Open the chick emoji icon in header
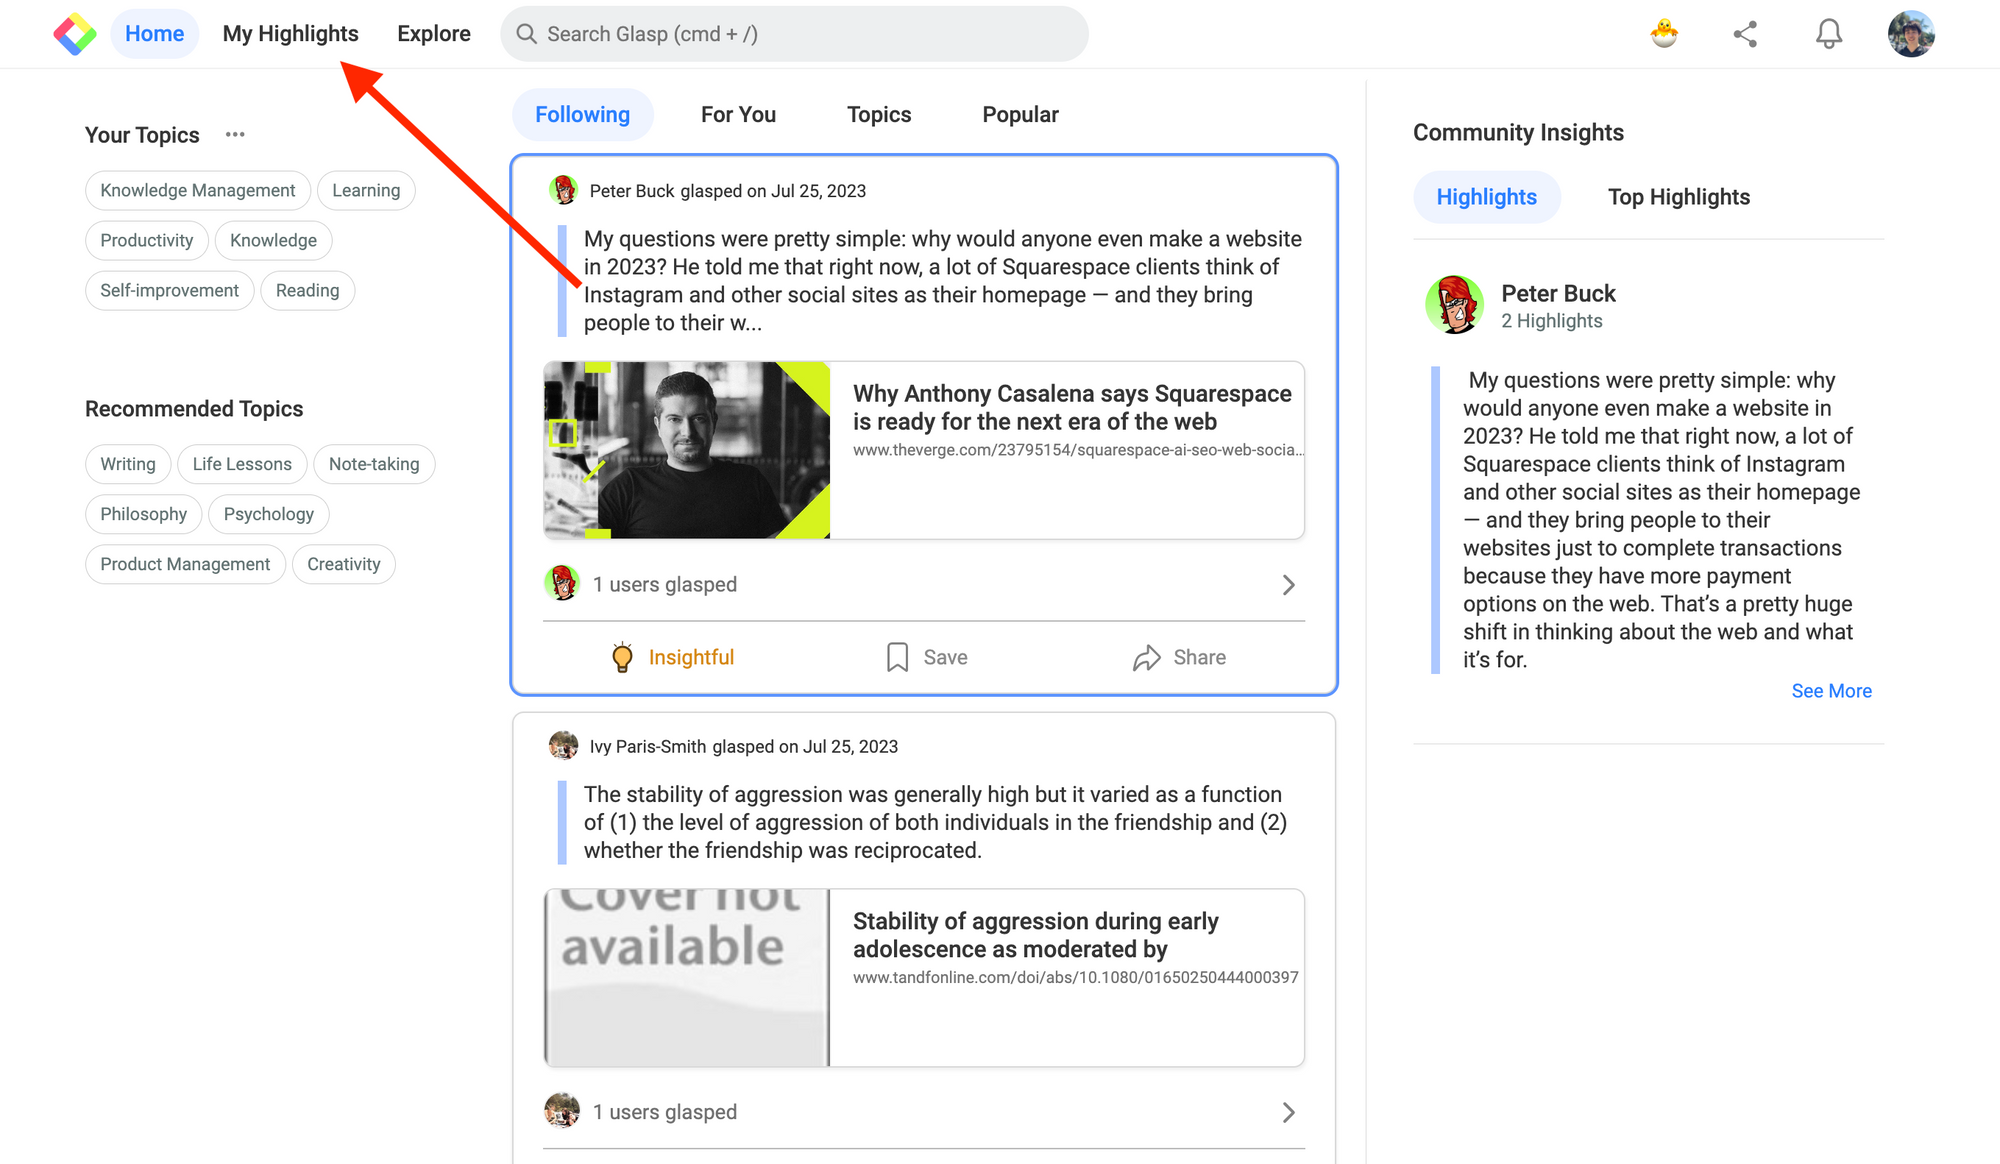Viewport: 2000px width, 1164px height. [x=1664, y=34]
